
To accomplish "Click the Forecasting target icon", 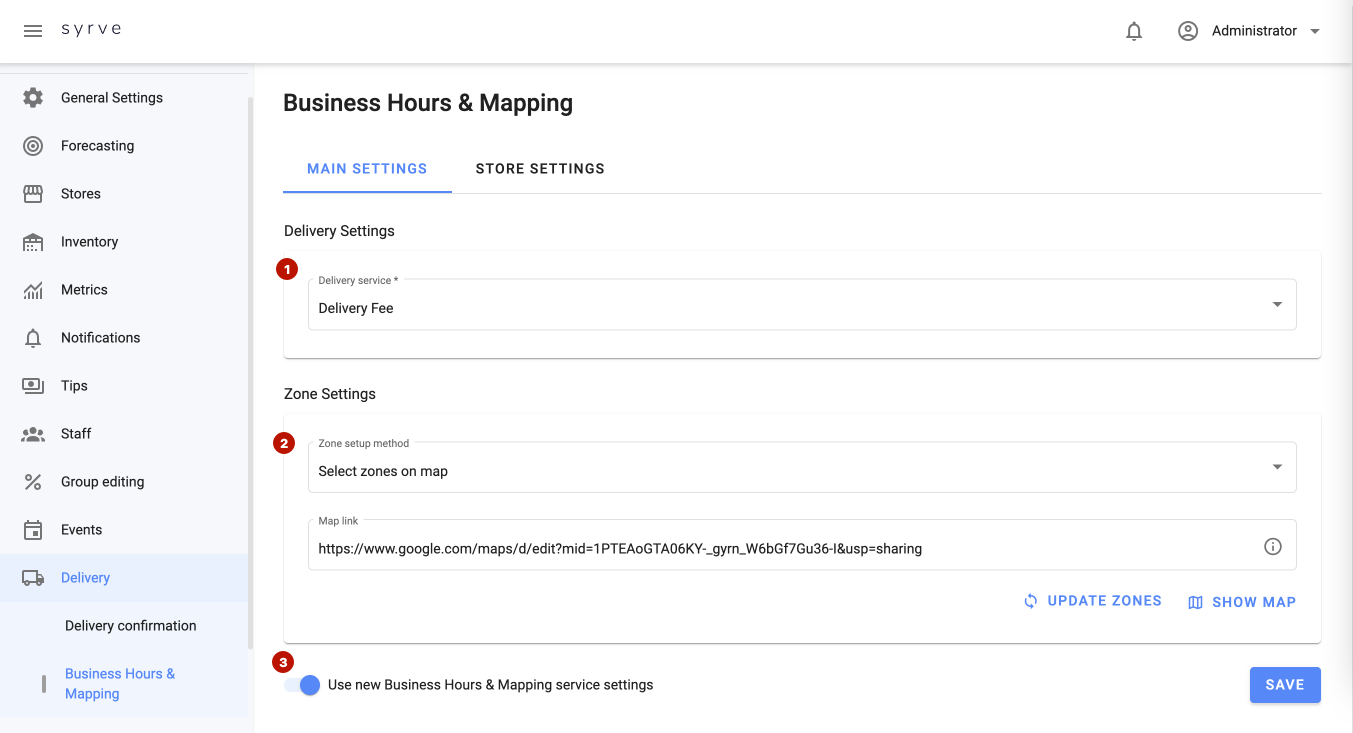I will 33,146.
